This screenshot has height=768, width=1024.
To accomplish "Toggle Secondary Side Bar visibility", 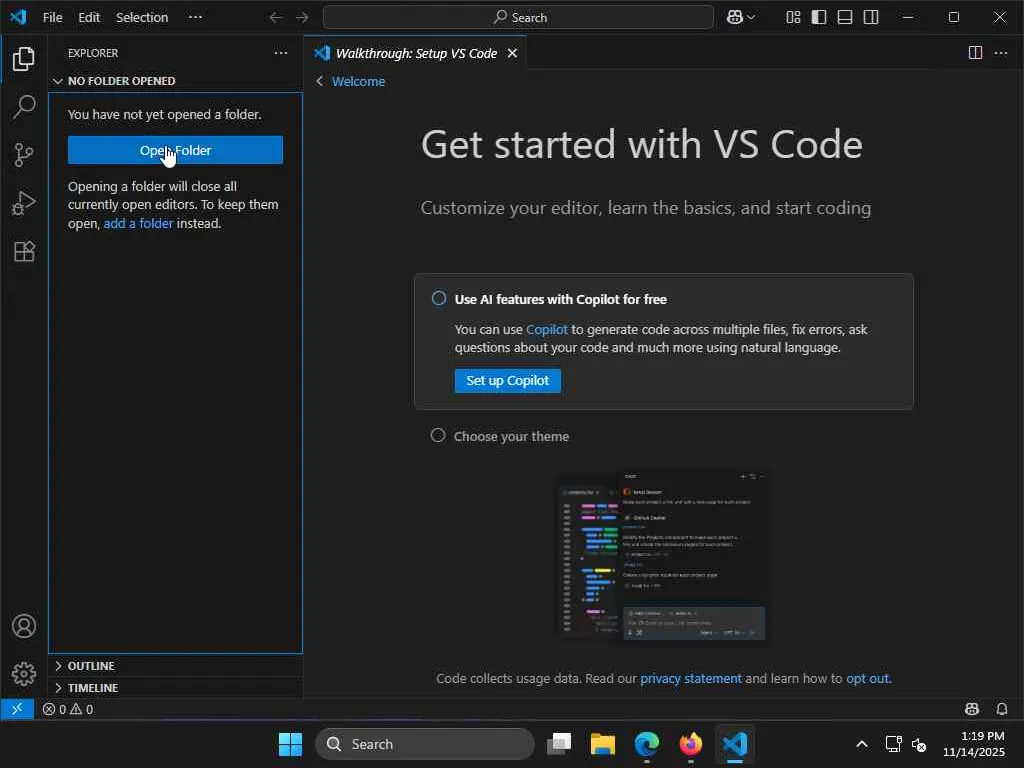I will 871,17.
